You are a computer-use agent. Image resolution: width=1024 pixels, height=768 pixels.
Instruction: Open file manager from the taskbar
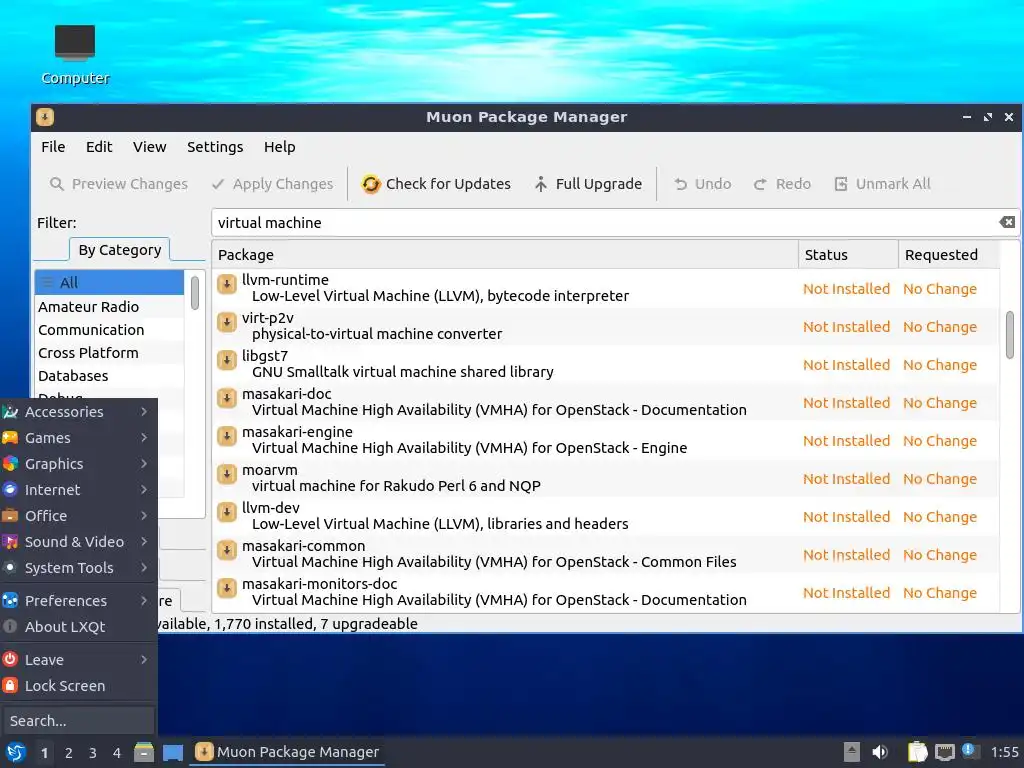coord(144,752)
